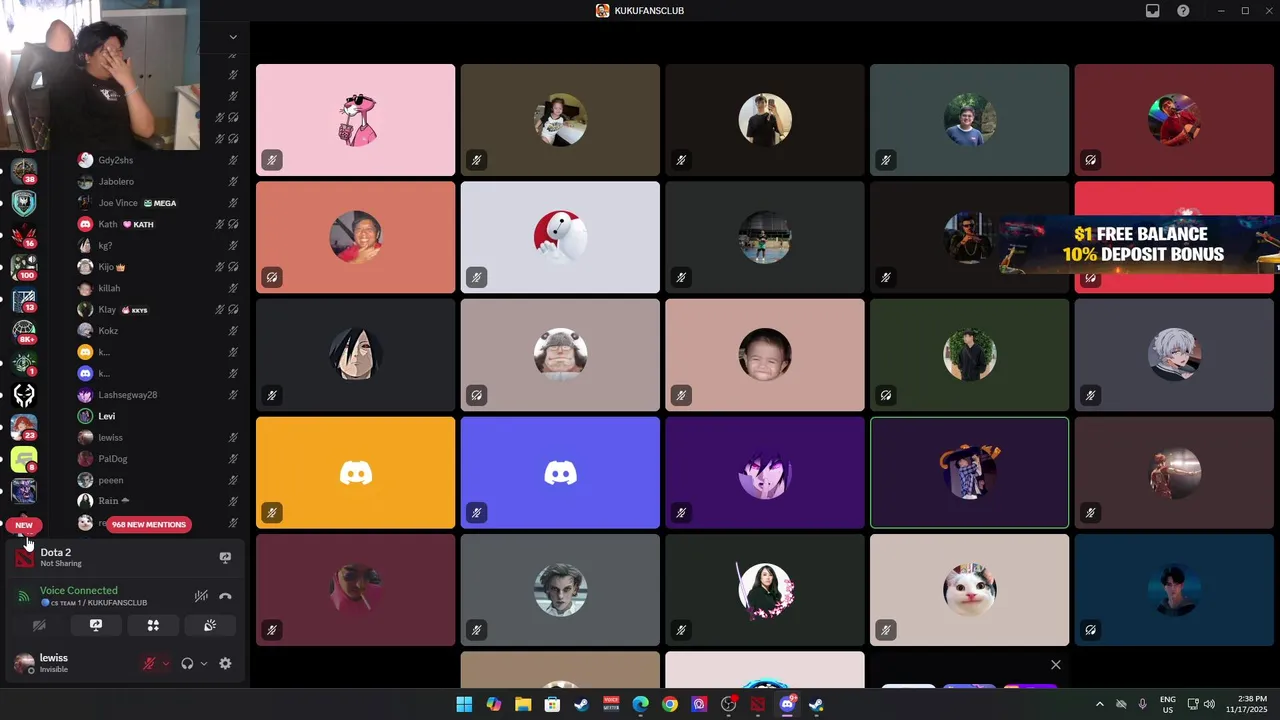Open Windows Start menu
The height and width of the screenshot is (720, 1280).
point(464,704)
